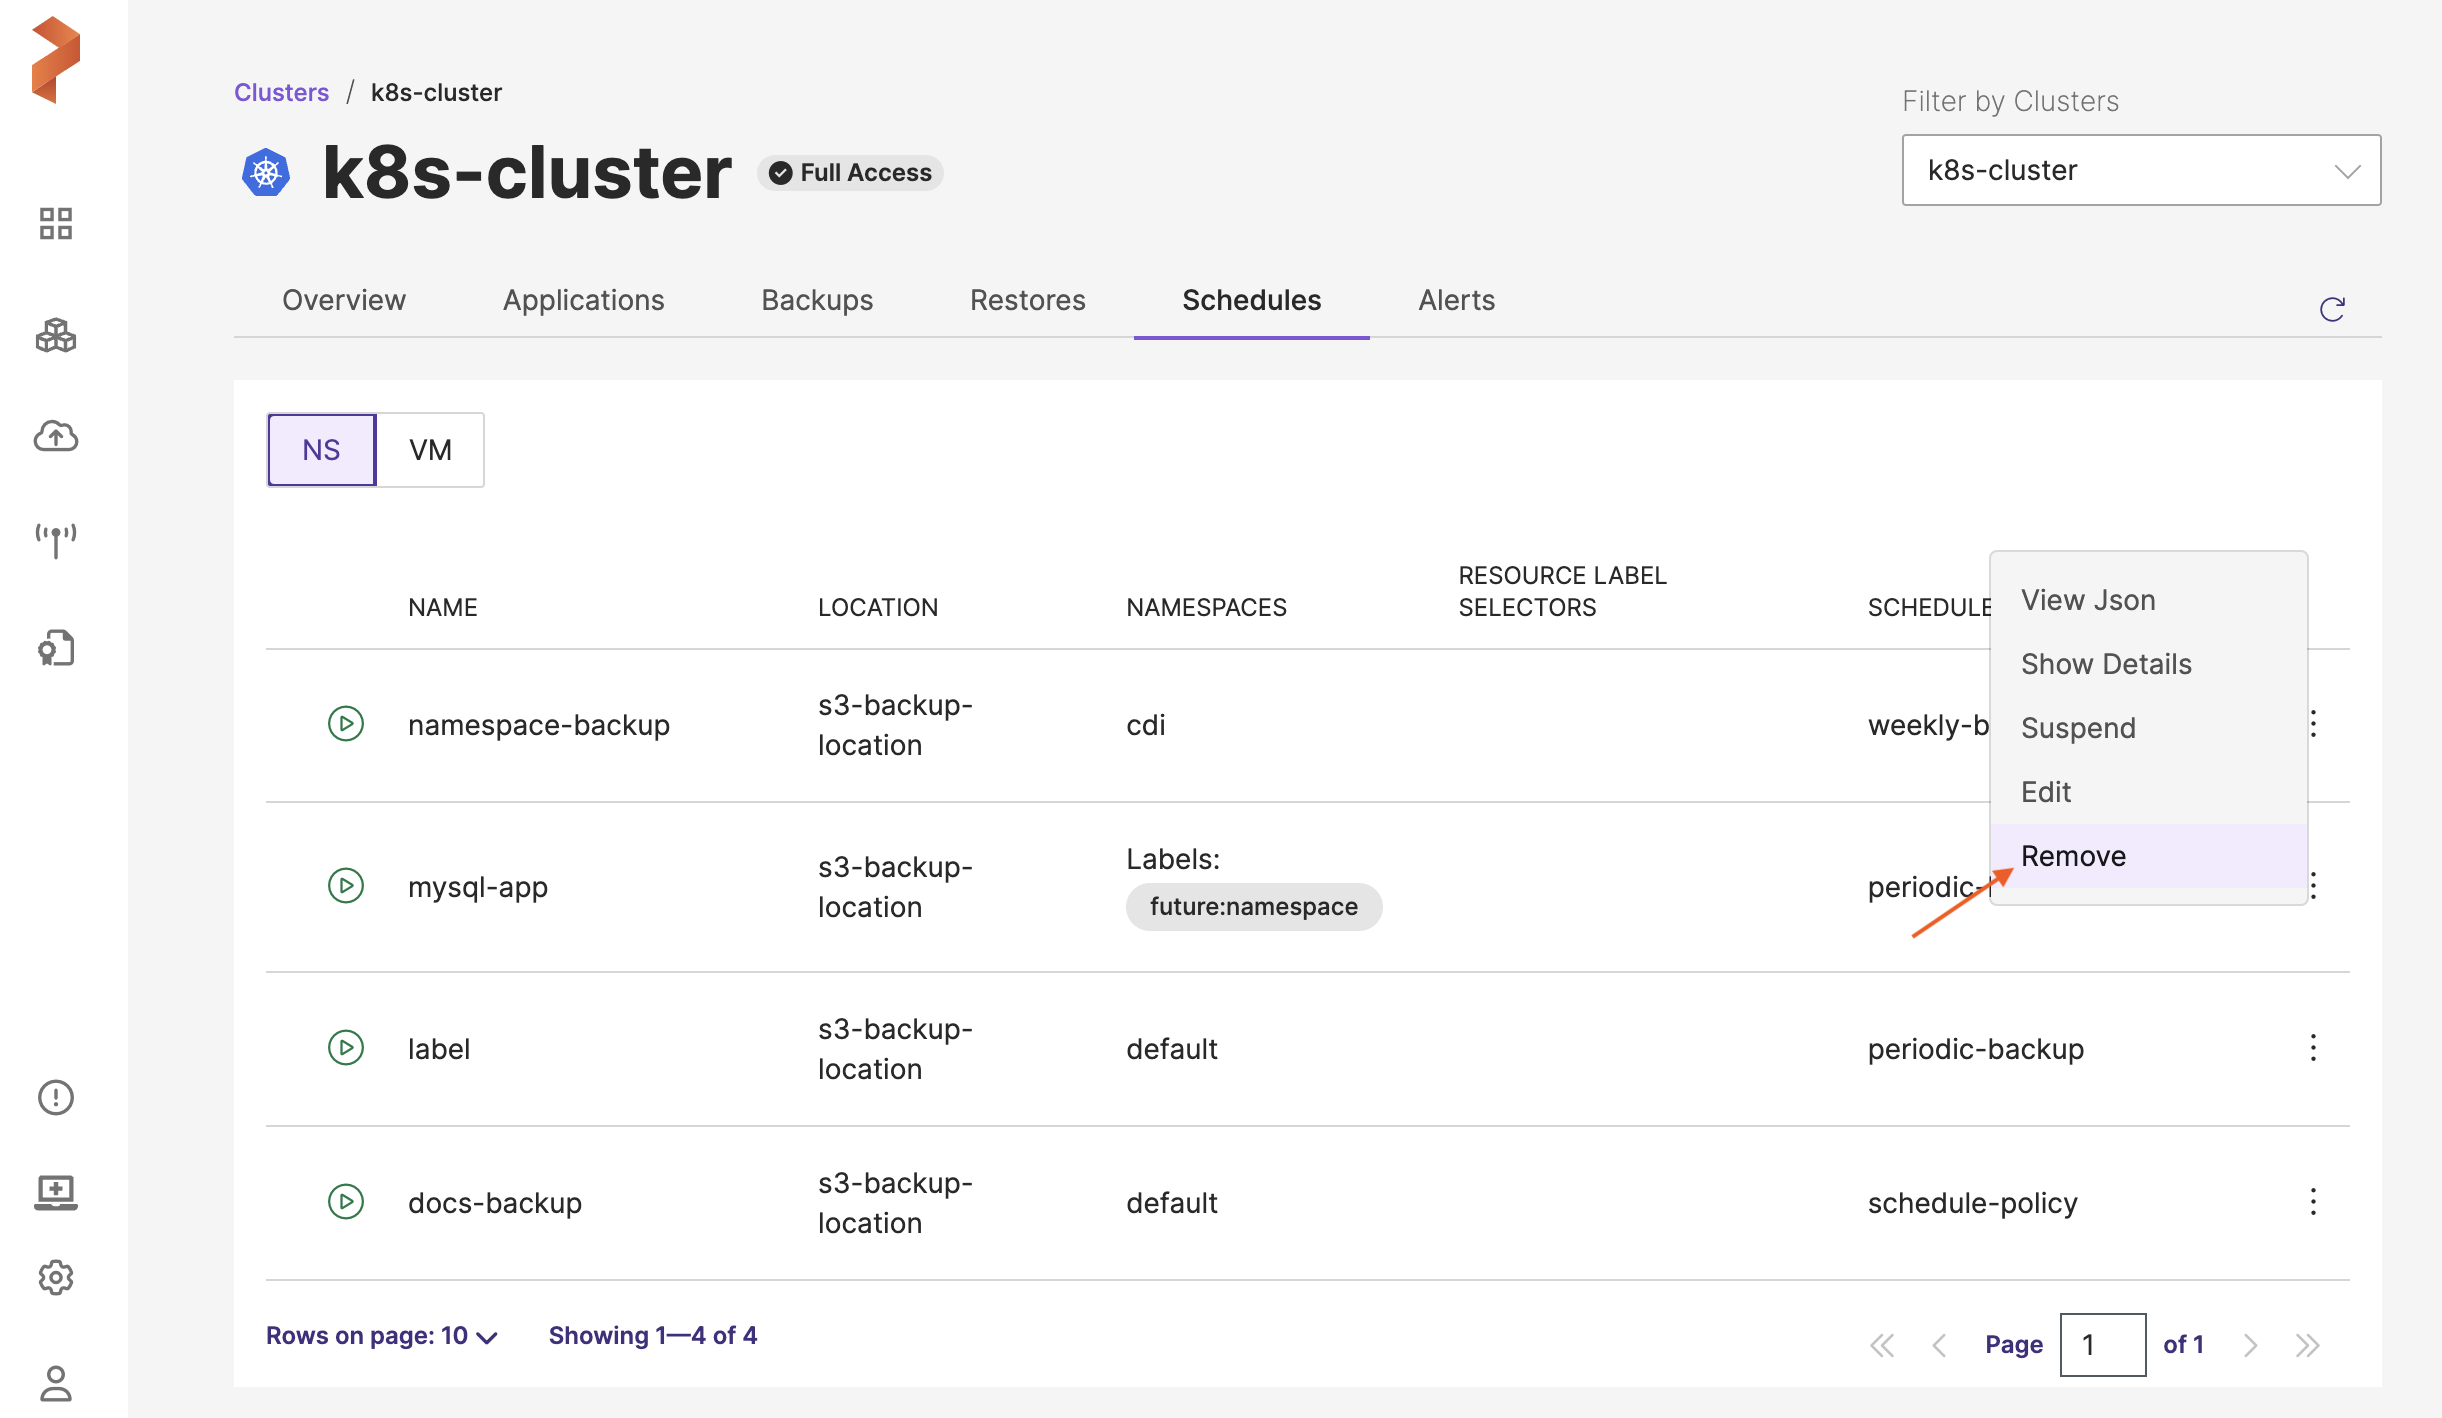Toggle play status for docs-backup schedule
2442x1418 pixels.
click(346, 1201)
